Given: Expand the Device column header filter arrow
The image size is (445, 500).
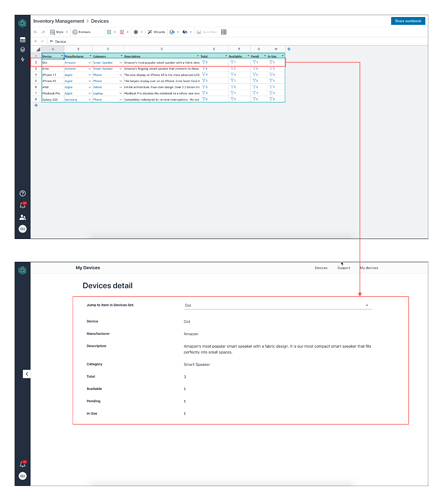Looking at the screenshot, I should (62, 56).
